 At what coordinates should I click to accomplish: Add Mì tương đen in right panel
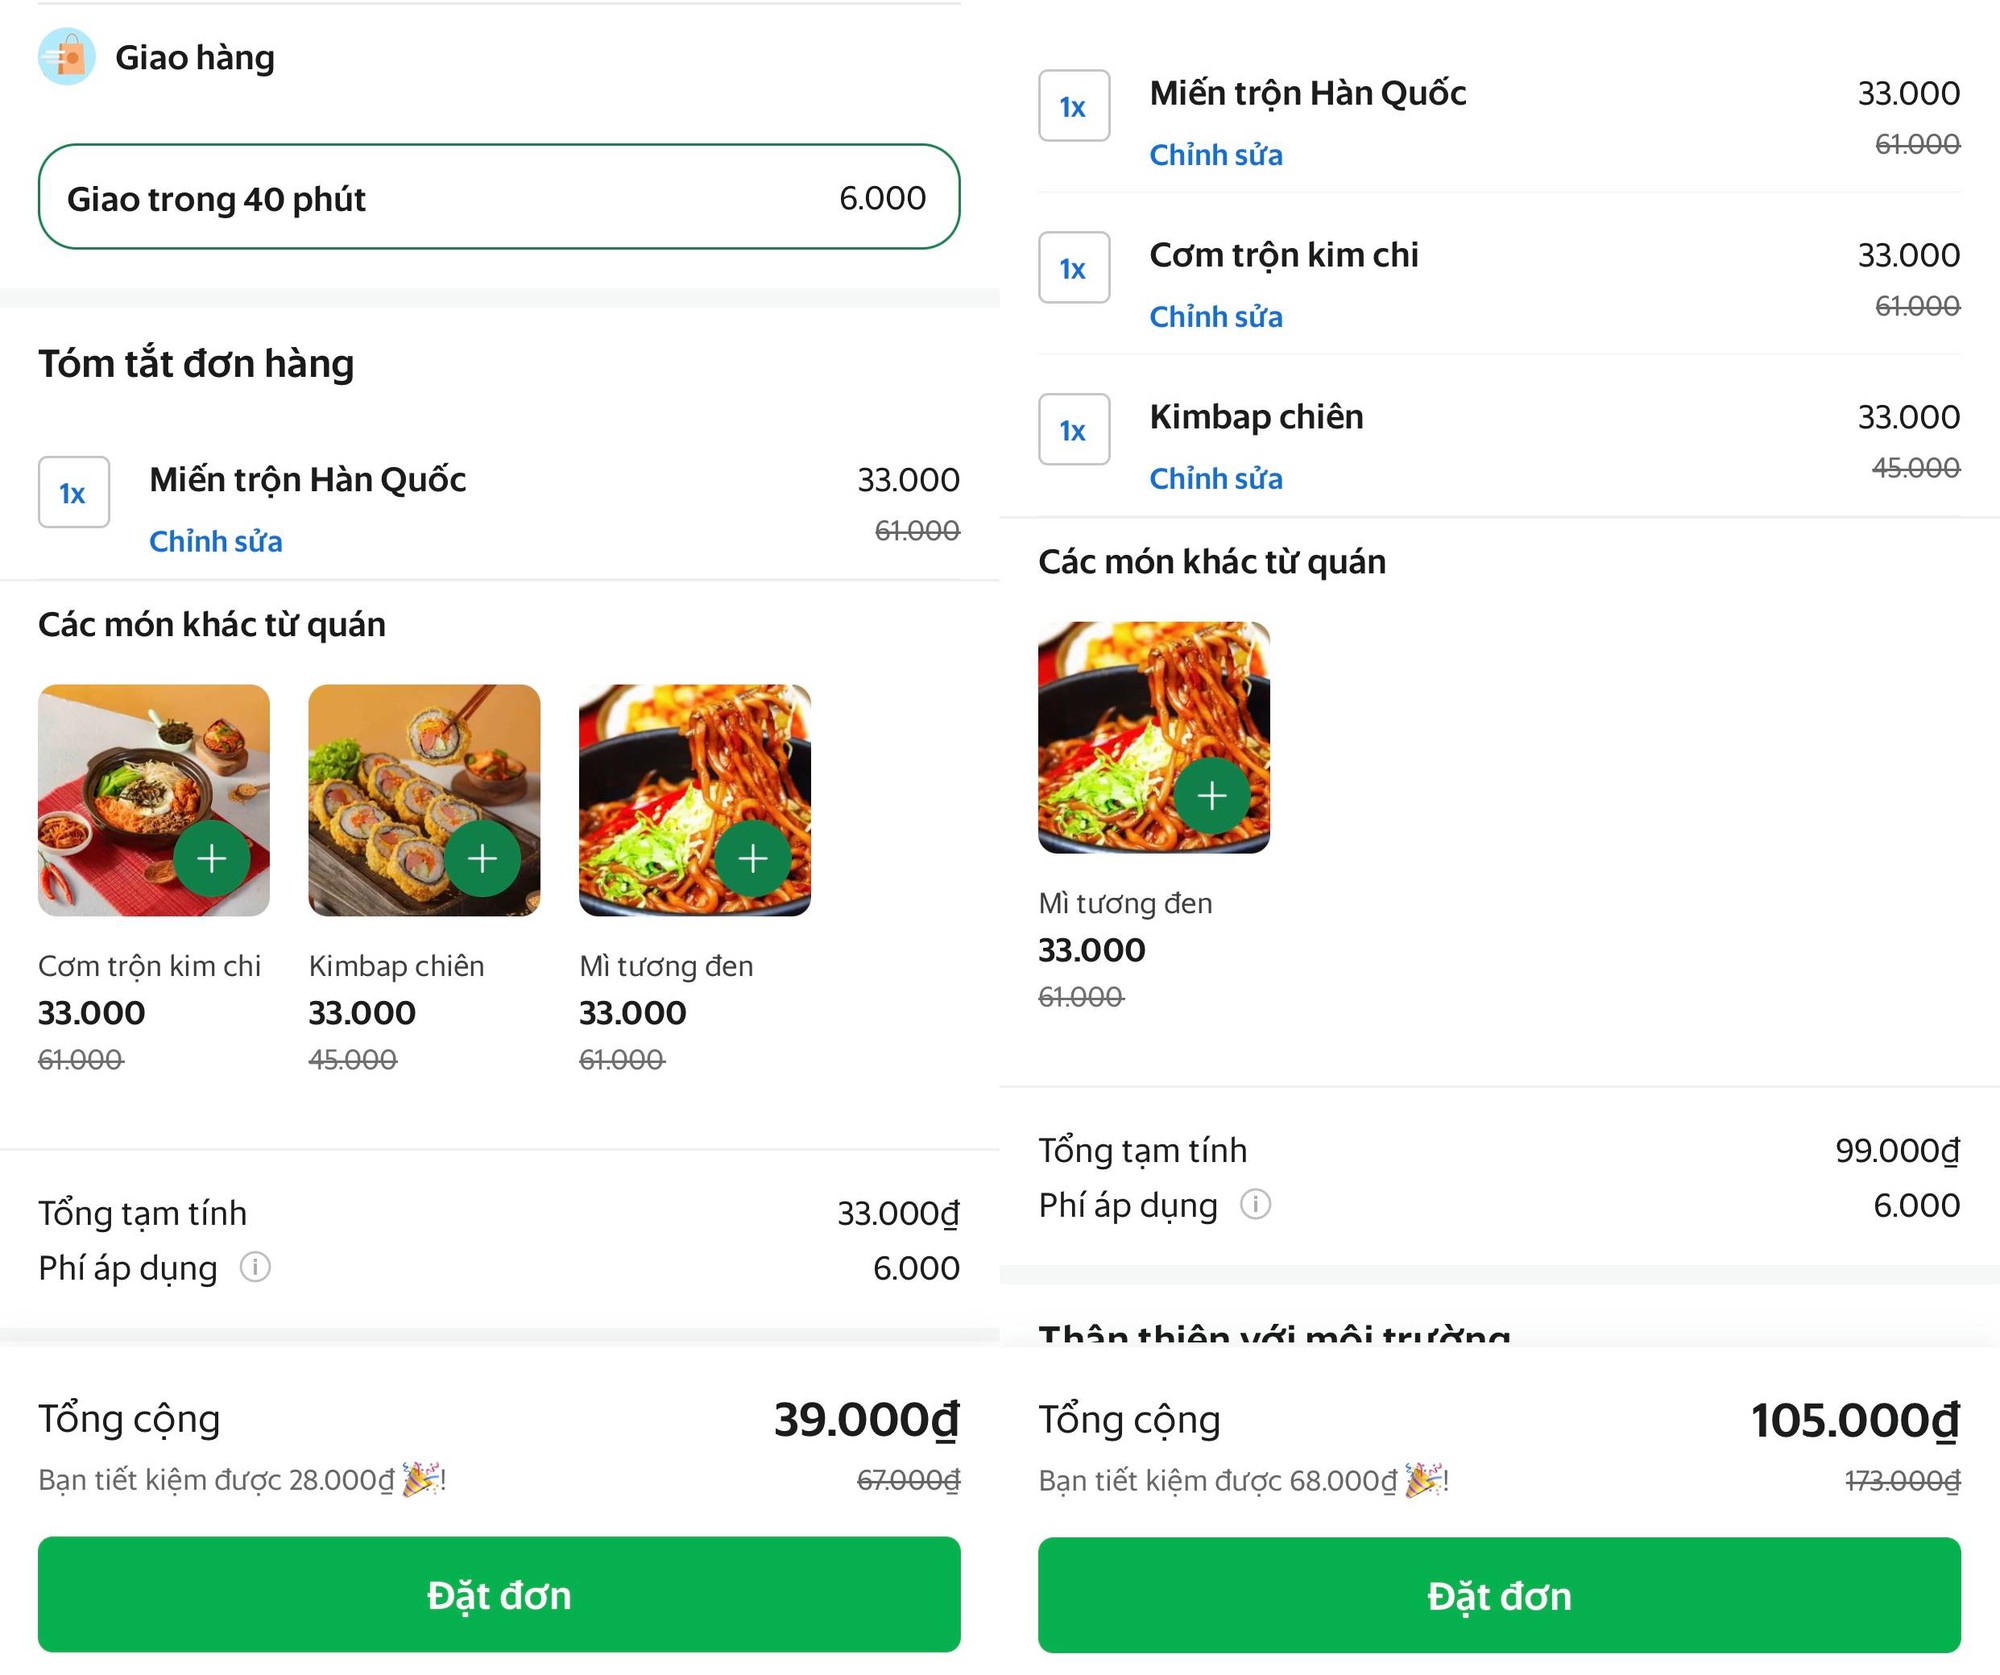[1212, 796]
